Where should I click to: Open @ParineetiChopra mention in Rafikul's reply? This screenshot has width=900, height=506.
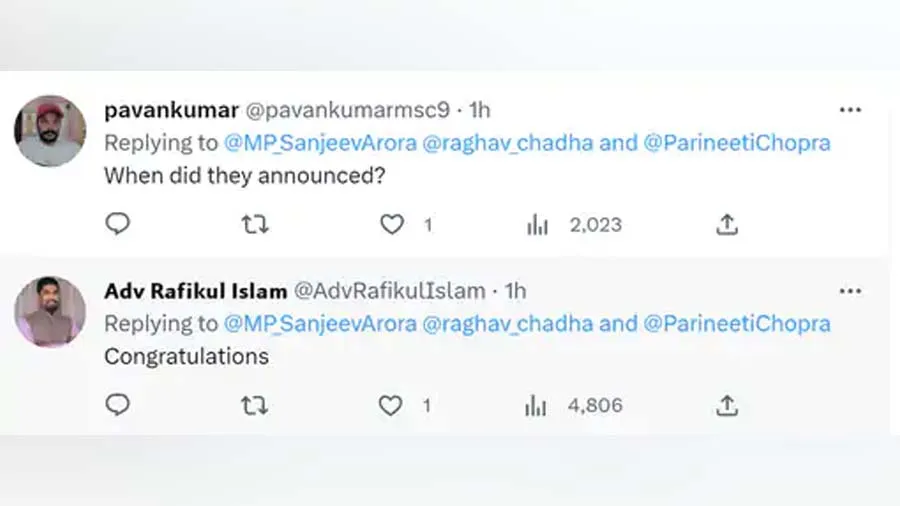736,323
